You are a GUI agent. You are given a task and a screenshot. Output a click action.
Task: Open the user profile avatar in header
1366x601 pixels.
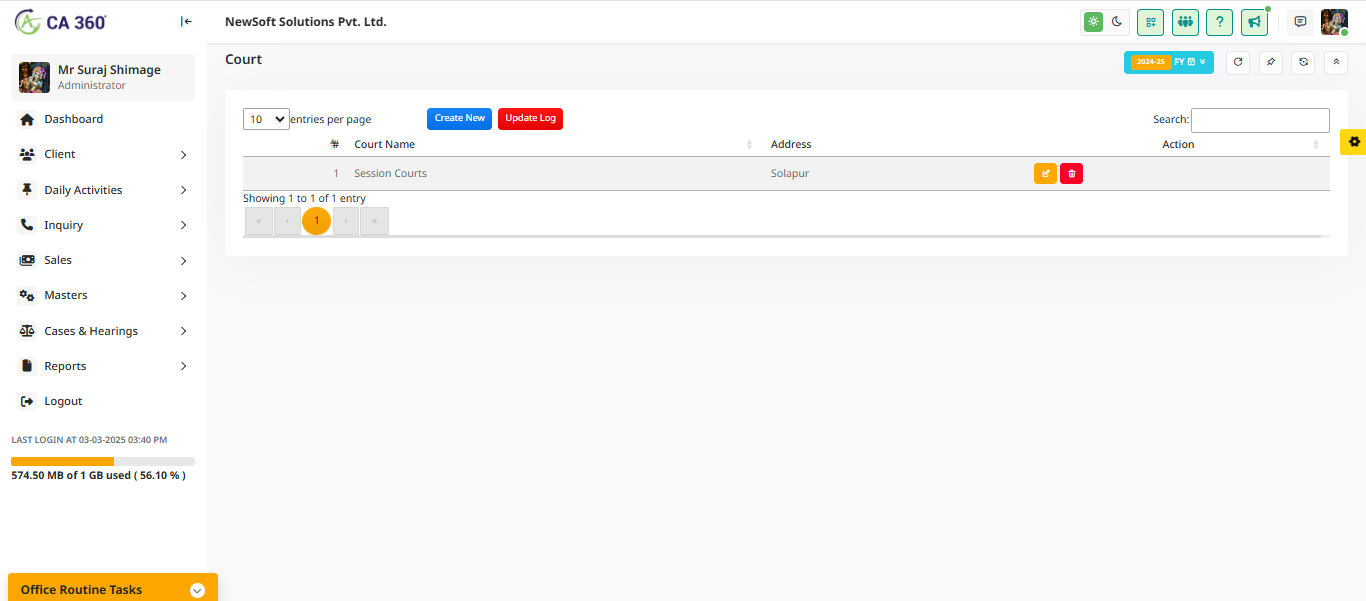pyautogui.click(x=1334, y=22)
